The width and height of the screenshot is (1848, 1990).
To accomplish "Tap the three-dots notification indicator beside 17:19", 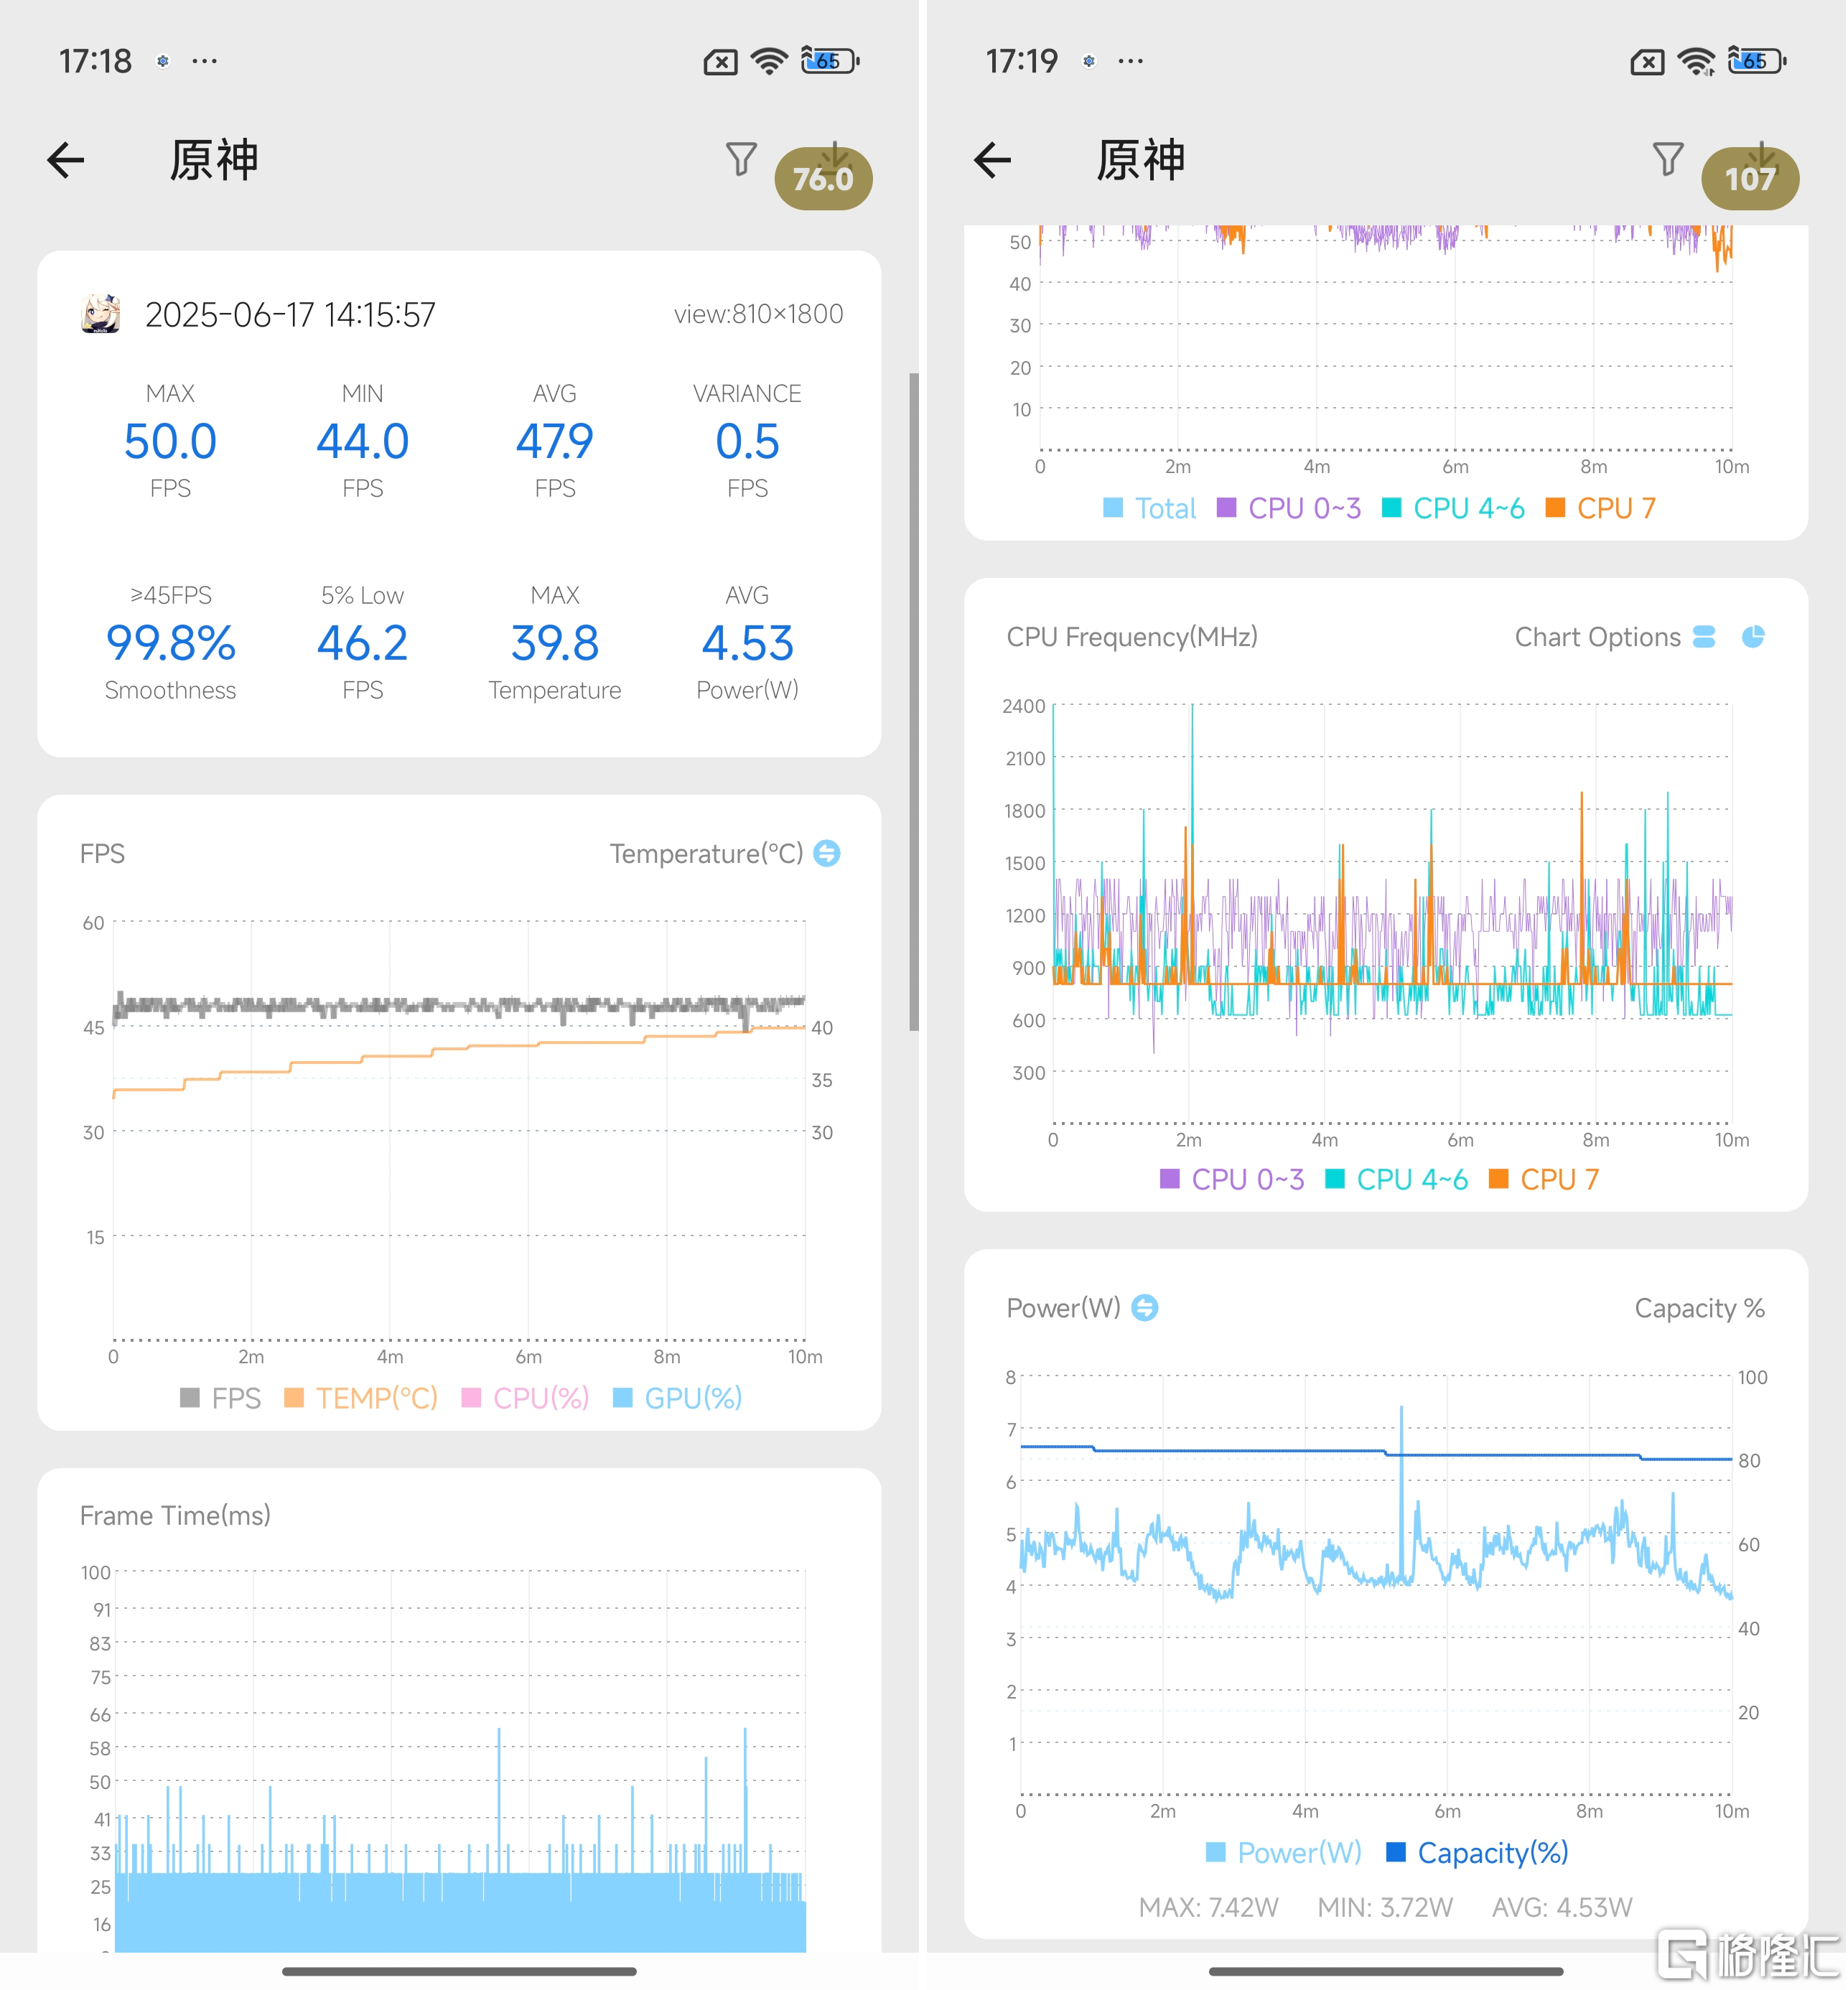I will (x=1131, y=61).
